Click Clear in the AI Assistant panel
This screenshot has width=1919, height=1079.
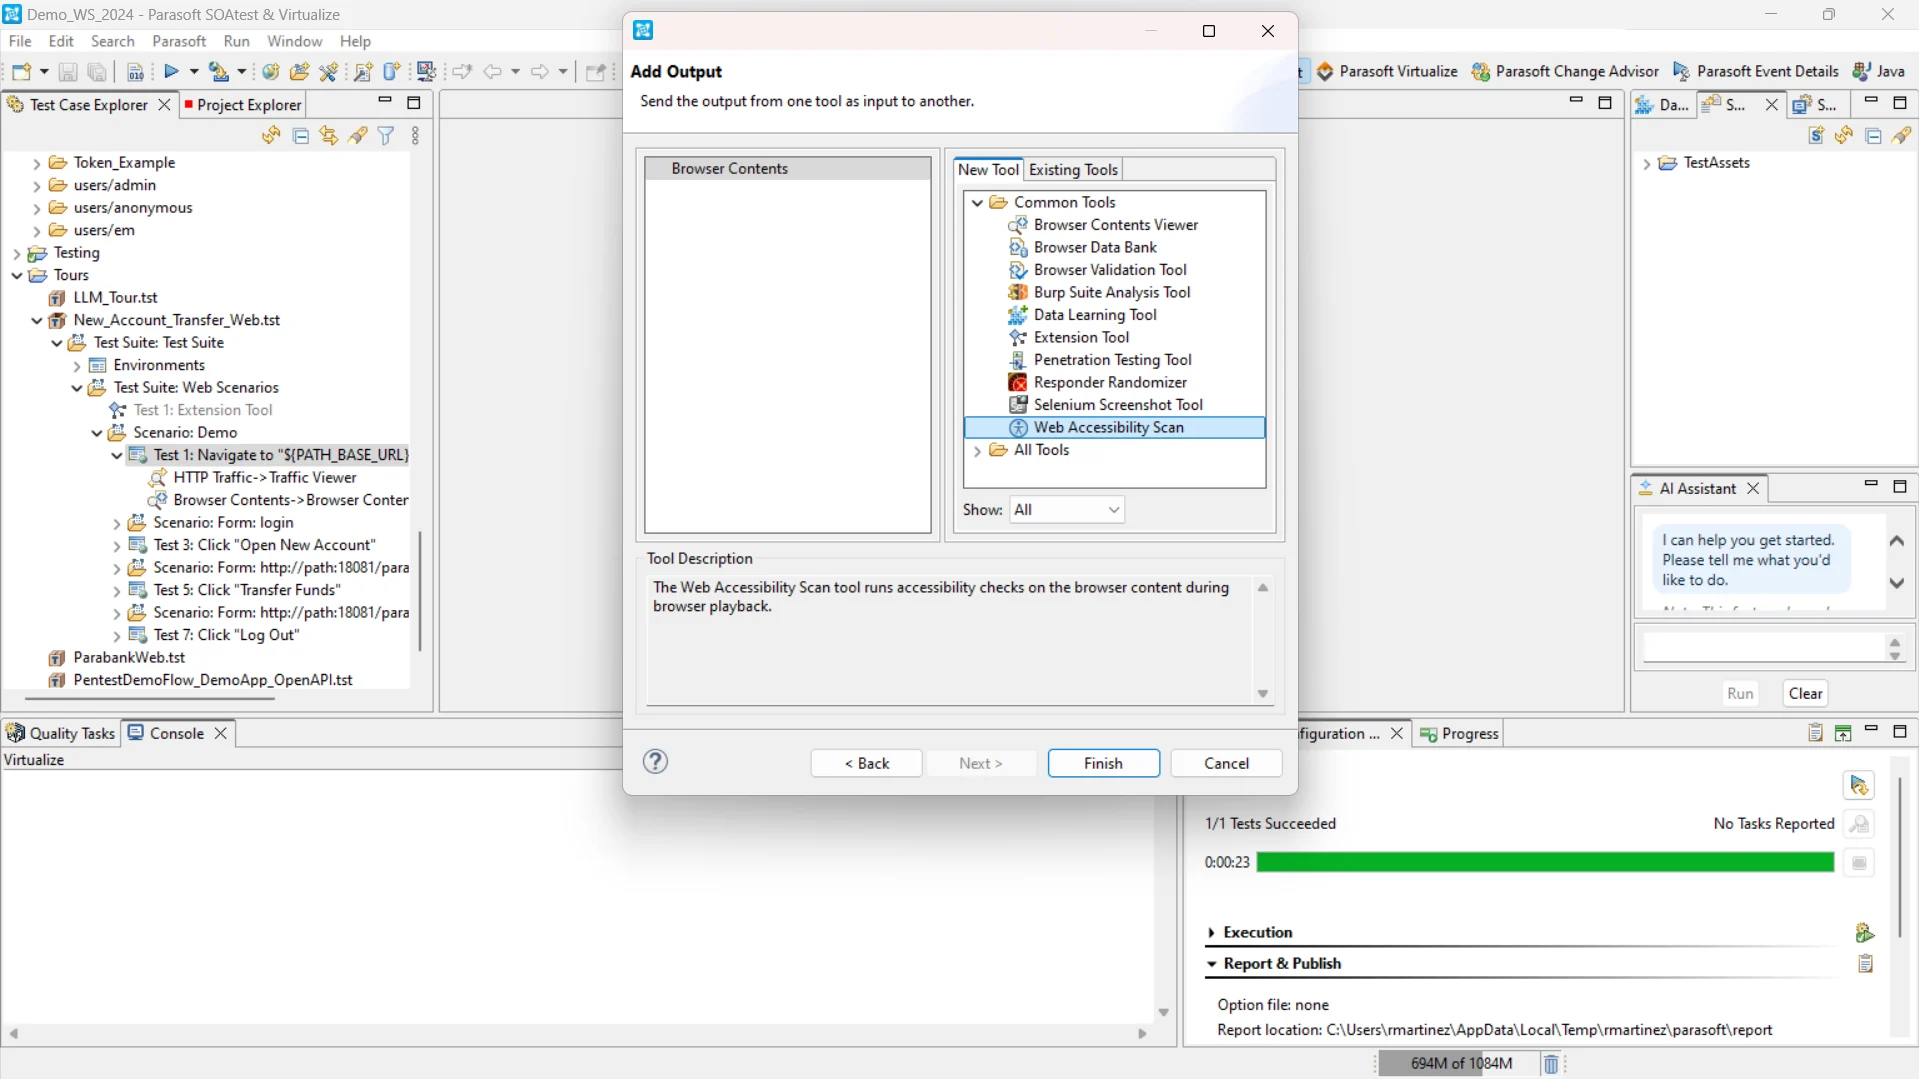point(1805,693)
